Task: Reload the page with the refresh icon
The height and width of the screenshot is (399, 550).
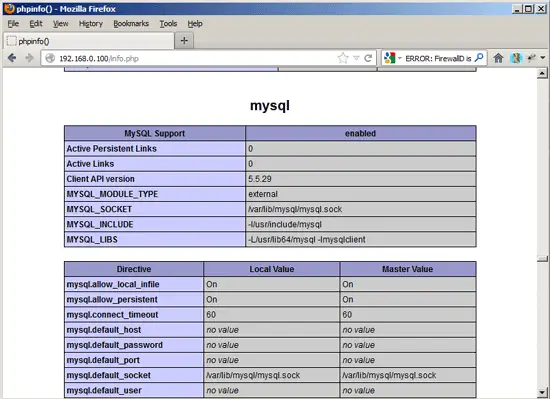Action: click(x=368, y=58)
